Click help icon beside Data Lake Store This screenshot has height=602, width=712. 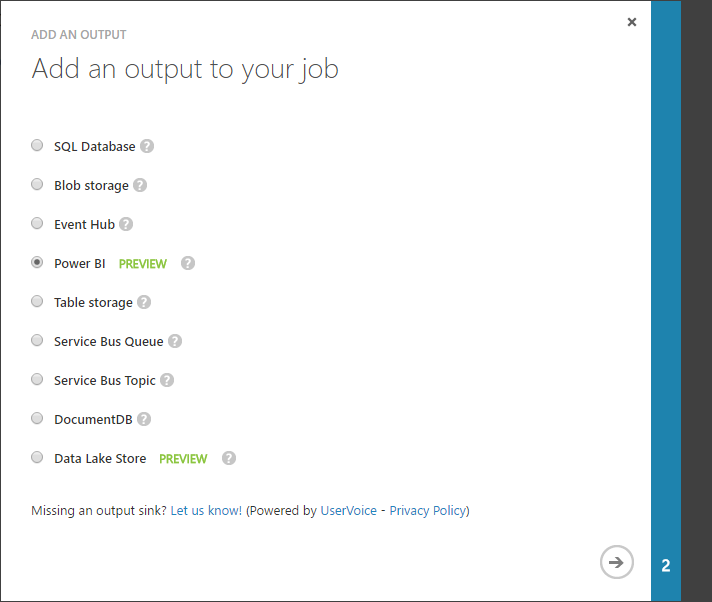click(229, 458)
